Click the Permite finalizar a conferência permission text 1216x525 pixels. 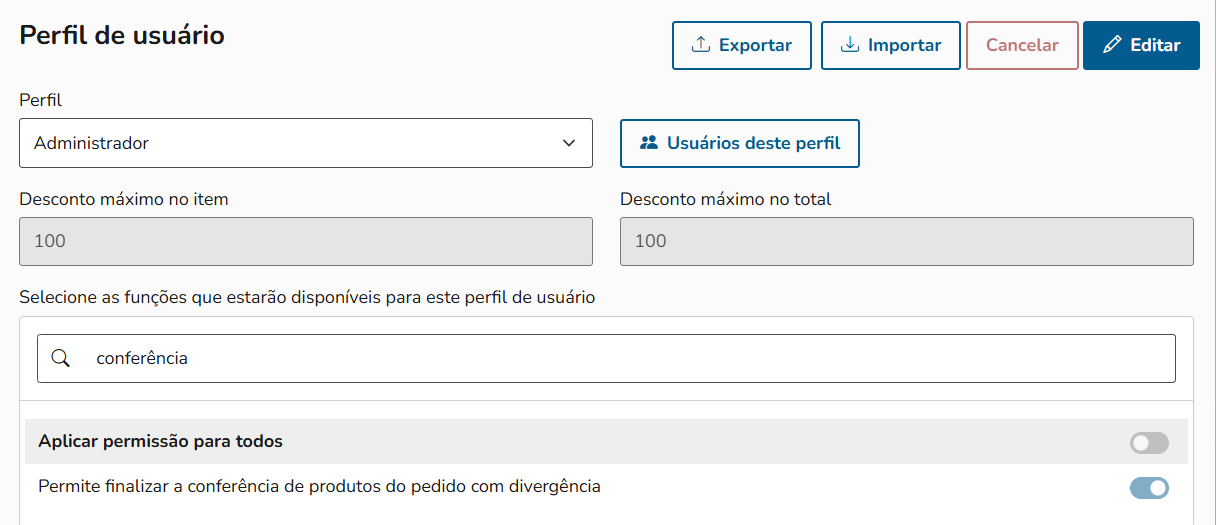[319, 487]
